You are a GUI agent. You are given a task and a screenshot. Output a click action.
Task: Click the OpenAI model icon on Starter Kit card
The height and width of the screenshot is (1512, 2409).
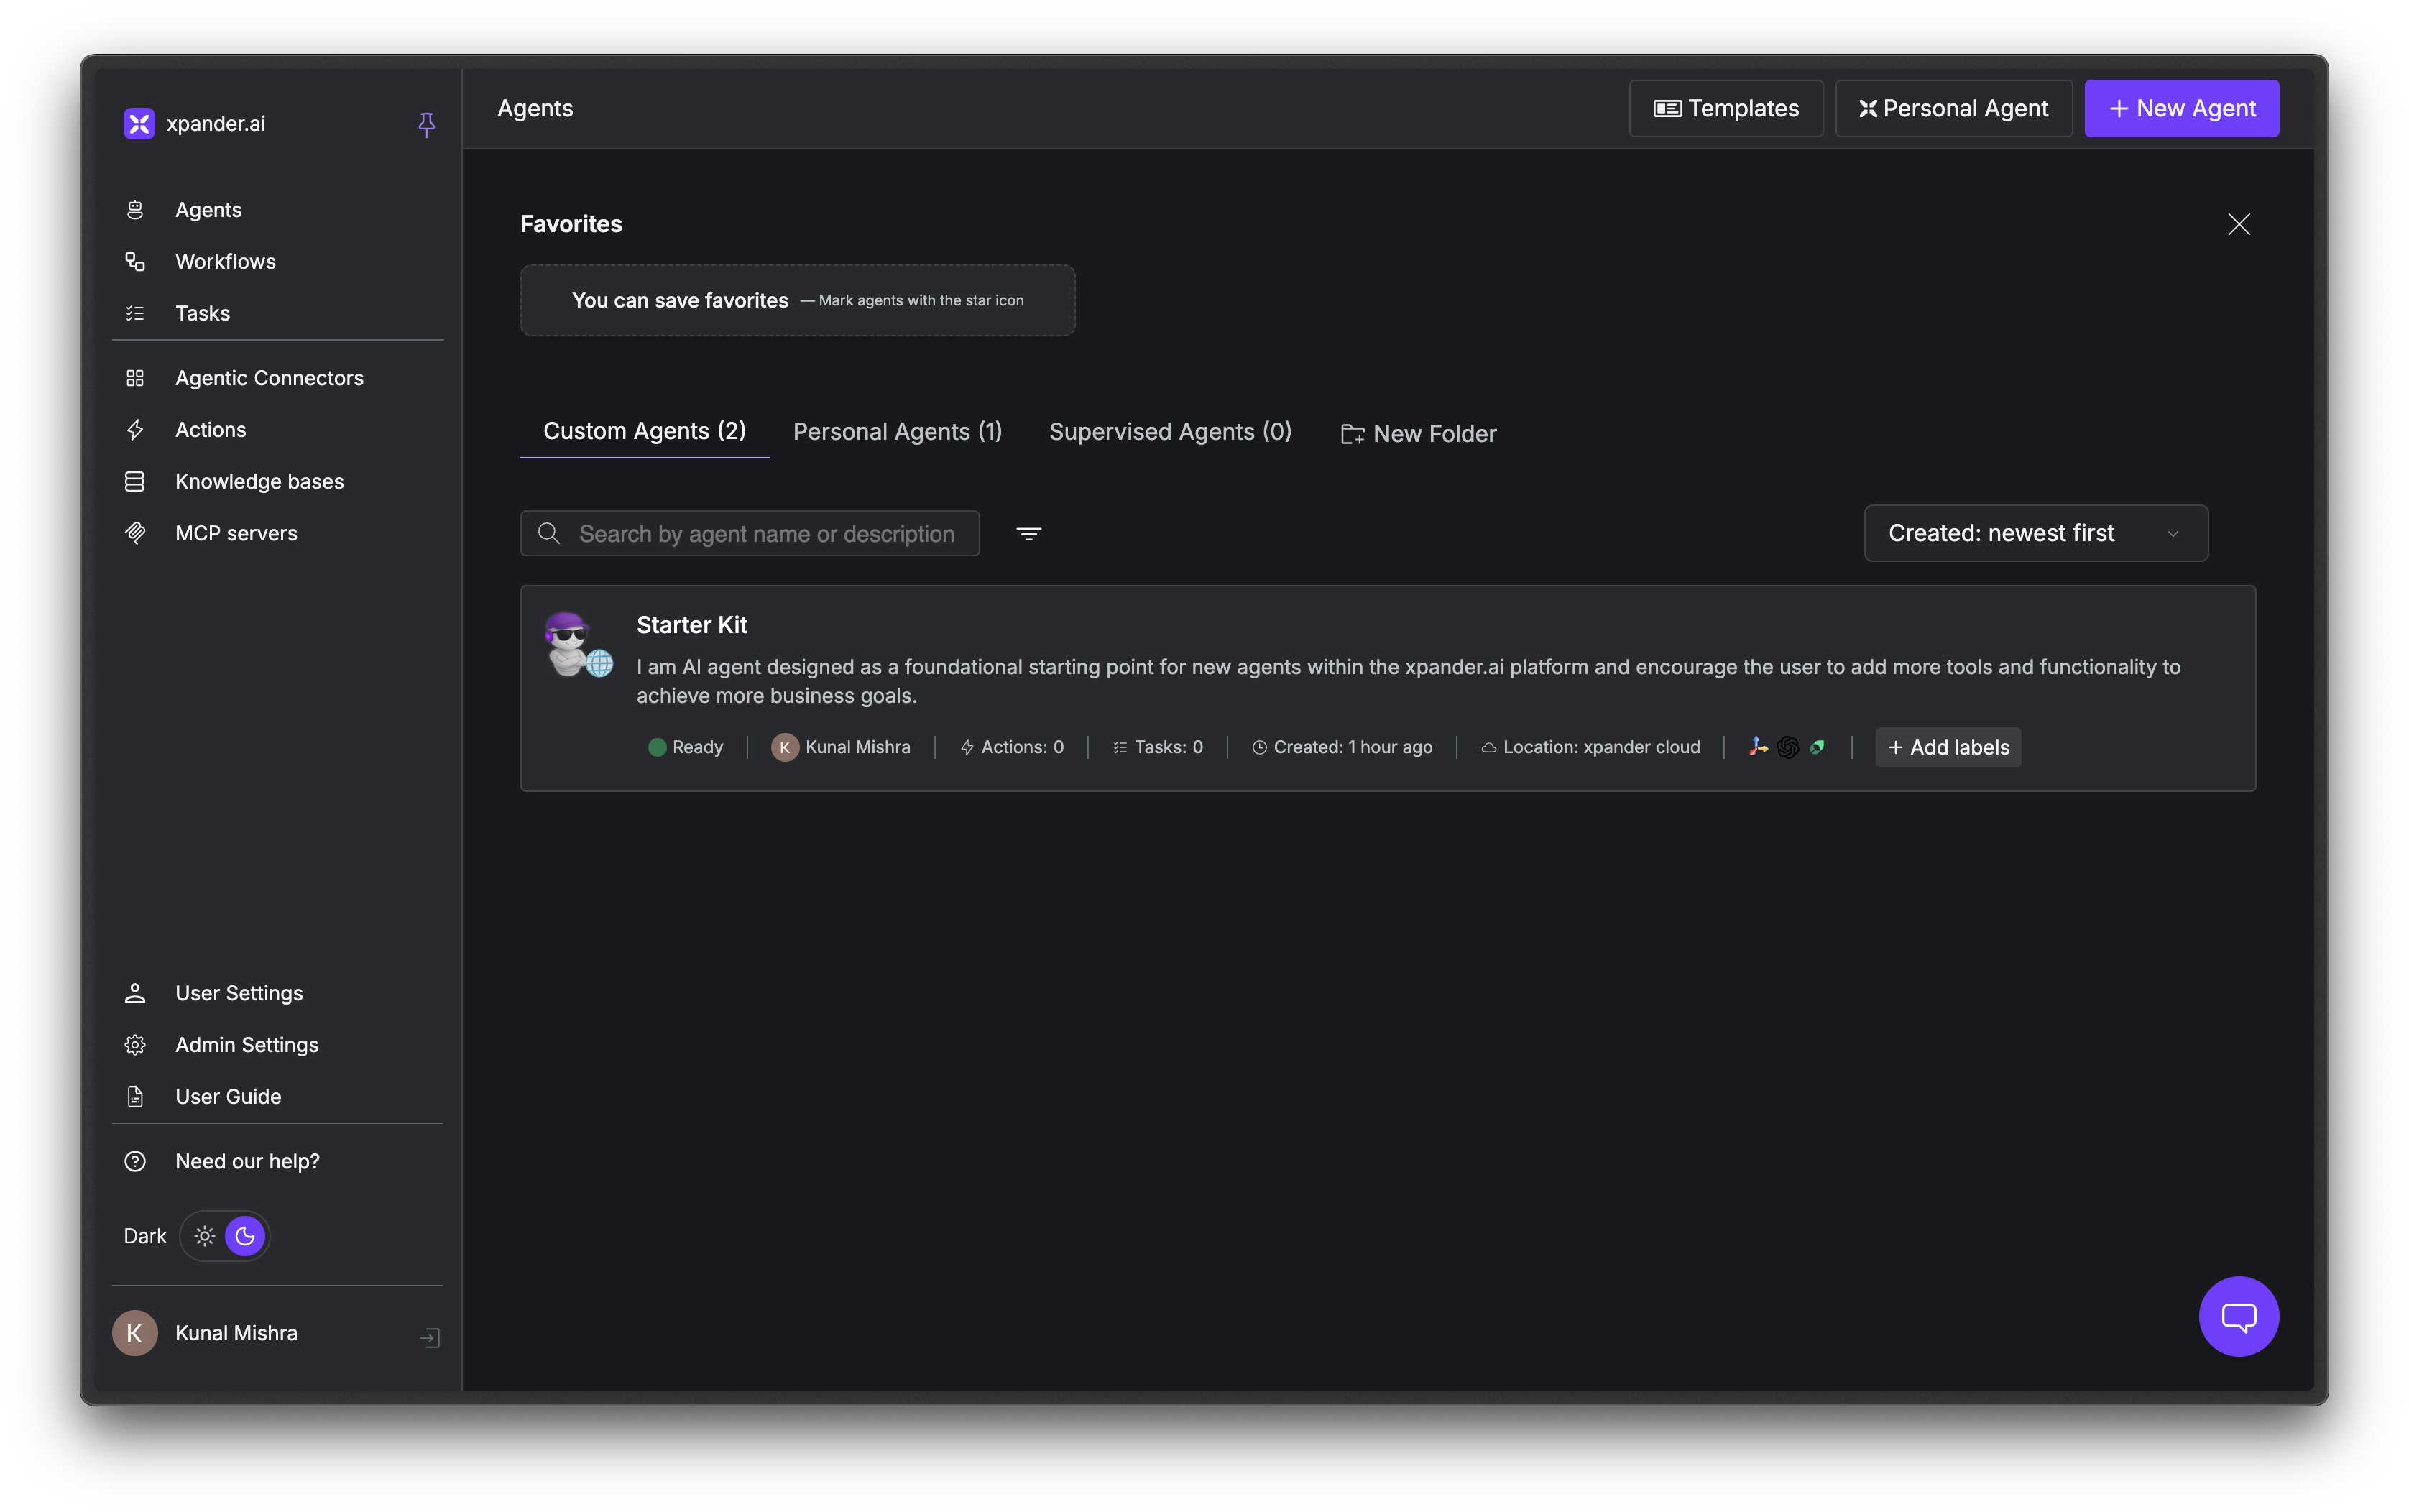coord(1788,747)
